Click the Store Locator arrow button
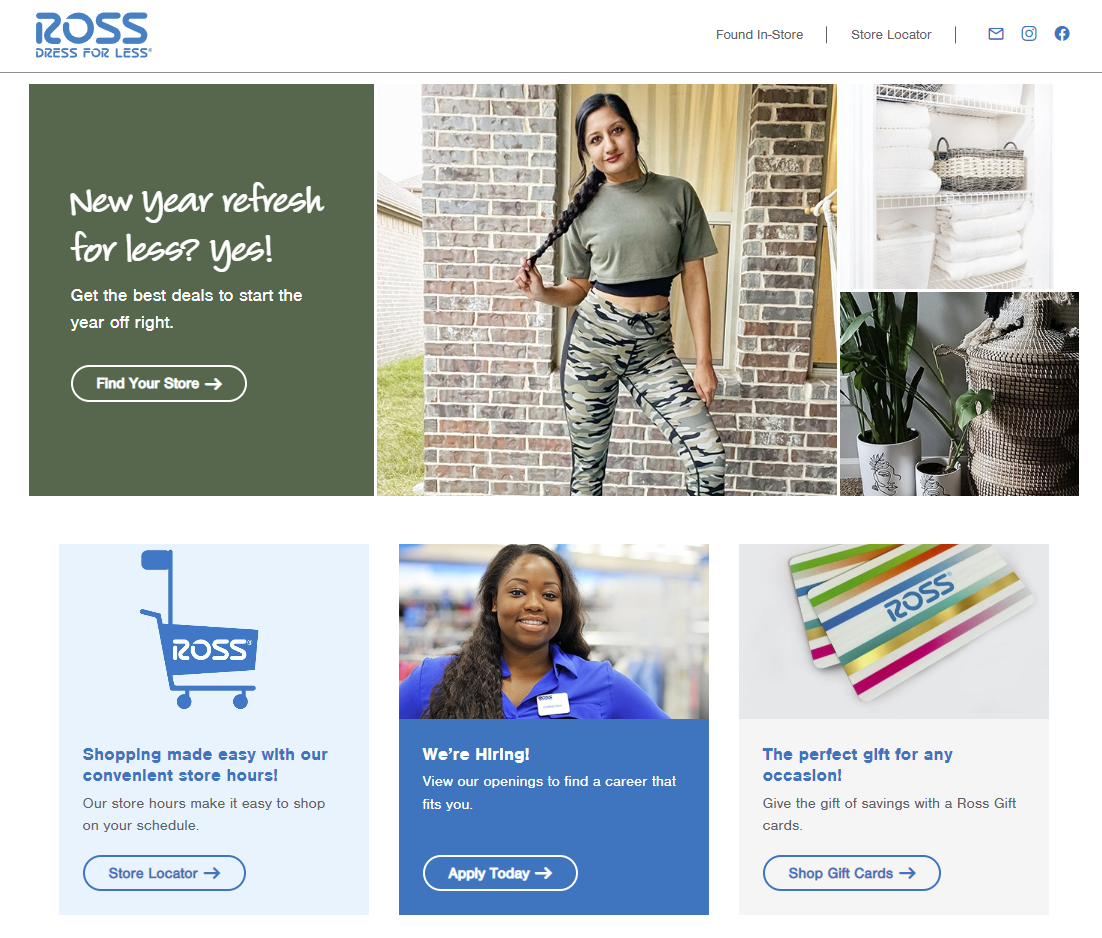 (x=164, y=873)
